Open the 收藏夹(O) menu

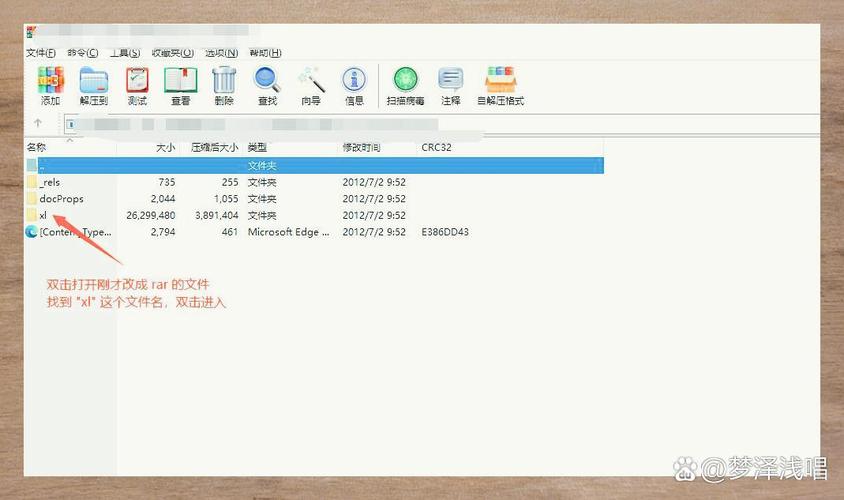[173, 53]
